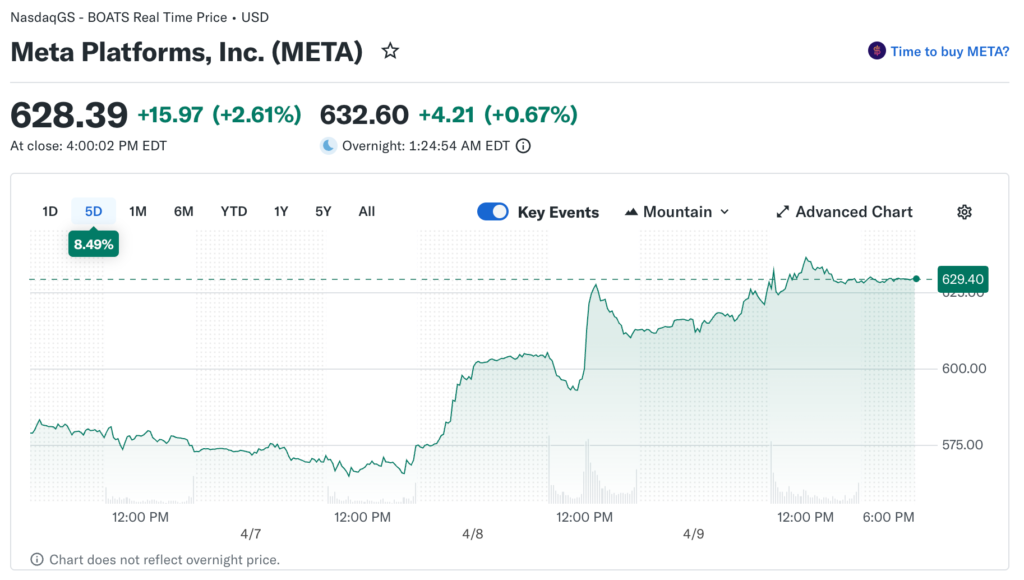Viewport: 1024px width, 580px height.
Task: Open chart settings gear icon
Action: tap(964, 212)
